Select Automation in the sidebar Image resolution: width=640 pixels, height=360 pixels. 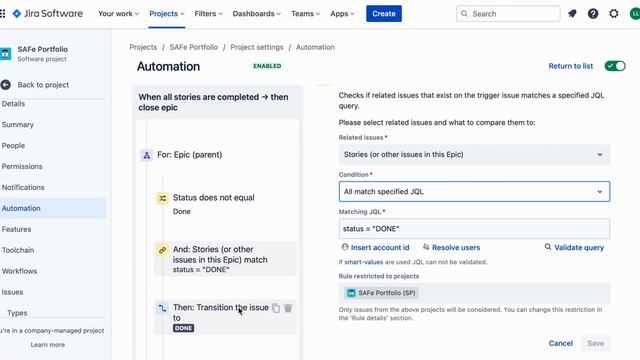tap(53, 208)
